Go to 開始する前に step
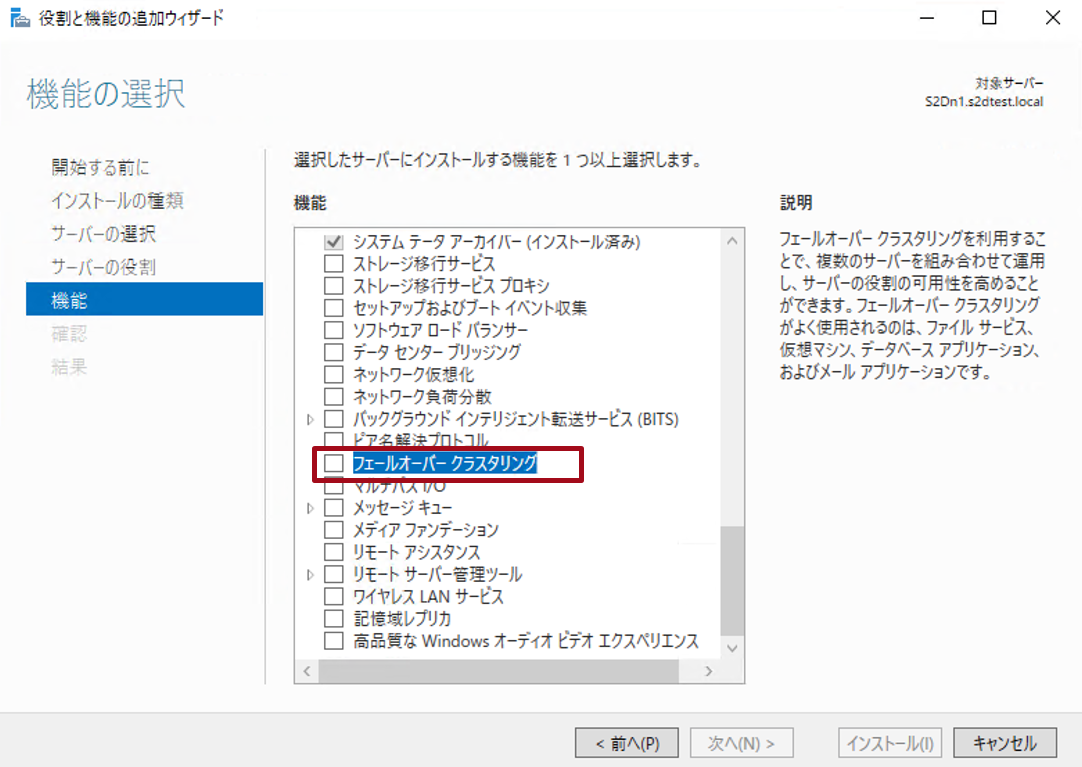The width and height of the screenshot is (1082, 767). (x=101, y=167)
